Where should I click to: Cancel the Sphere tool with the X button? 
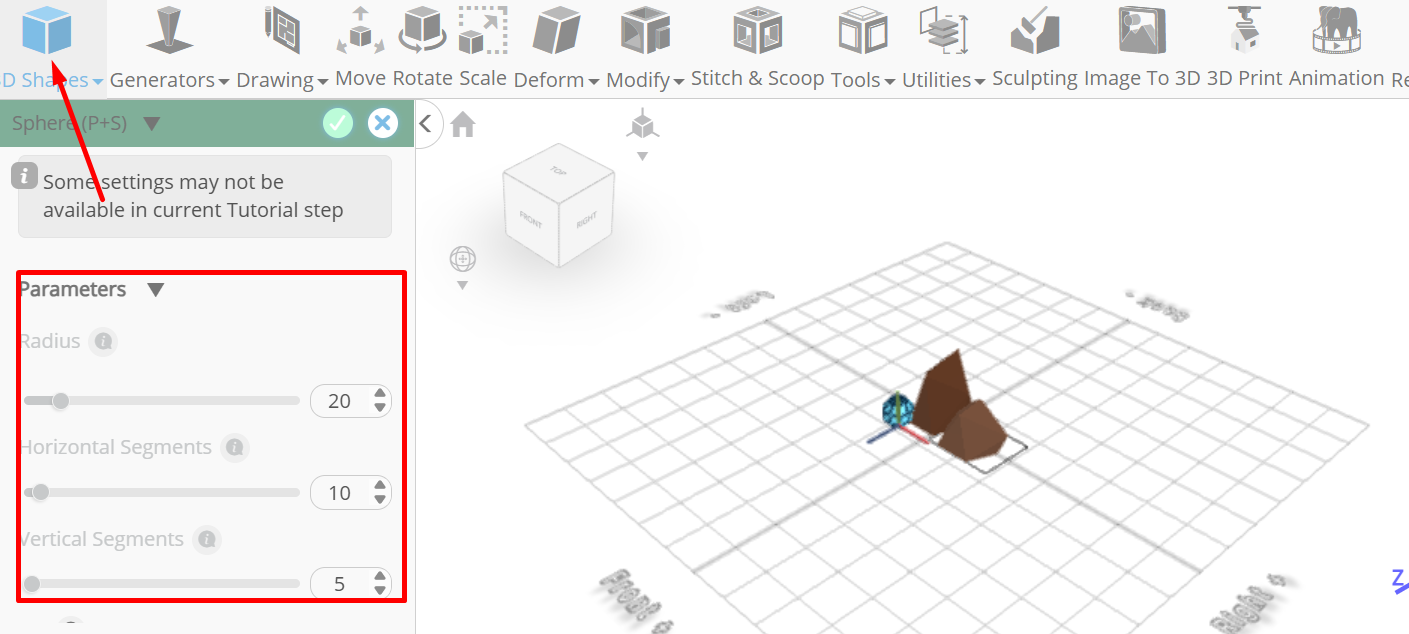[x=382, y=123]
